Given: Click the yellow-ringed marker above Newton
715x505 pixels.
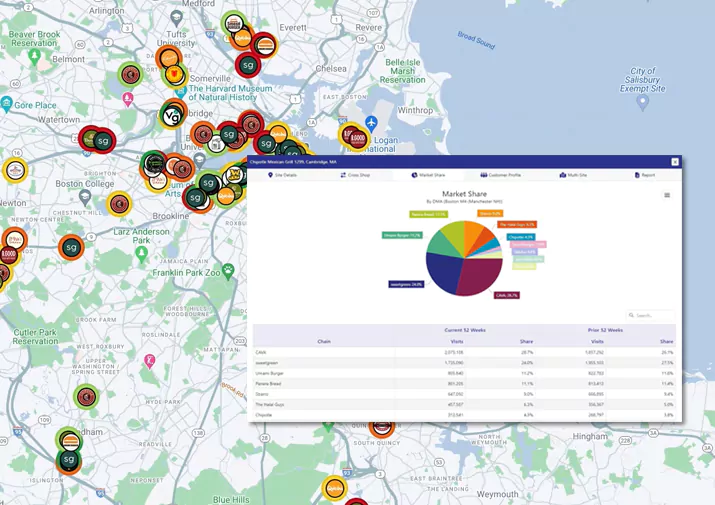Looking at the screenshot, I should click(15, 170).
